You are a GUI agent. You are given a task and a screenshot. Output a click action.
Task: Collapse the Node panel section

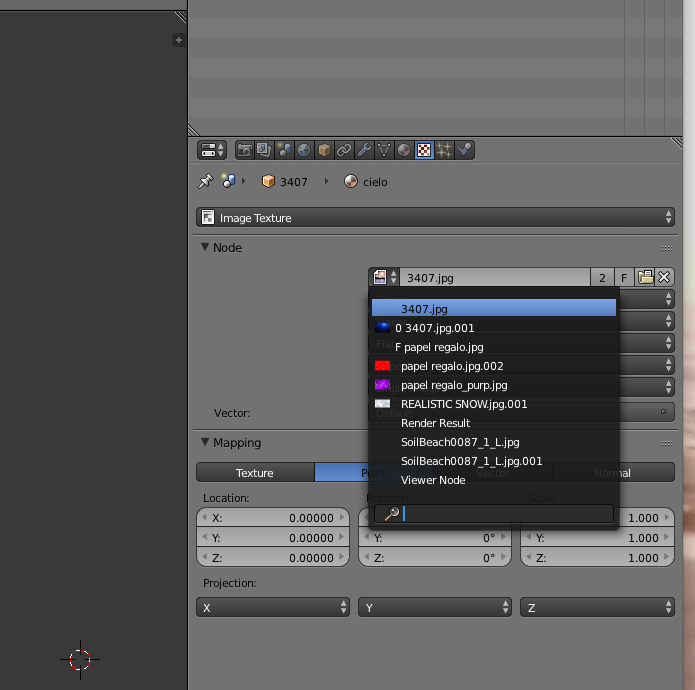click(x=206, y=247)
